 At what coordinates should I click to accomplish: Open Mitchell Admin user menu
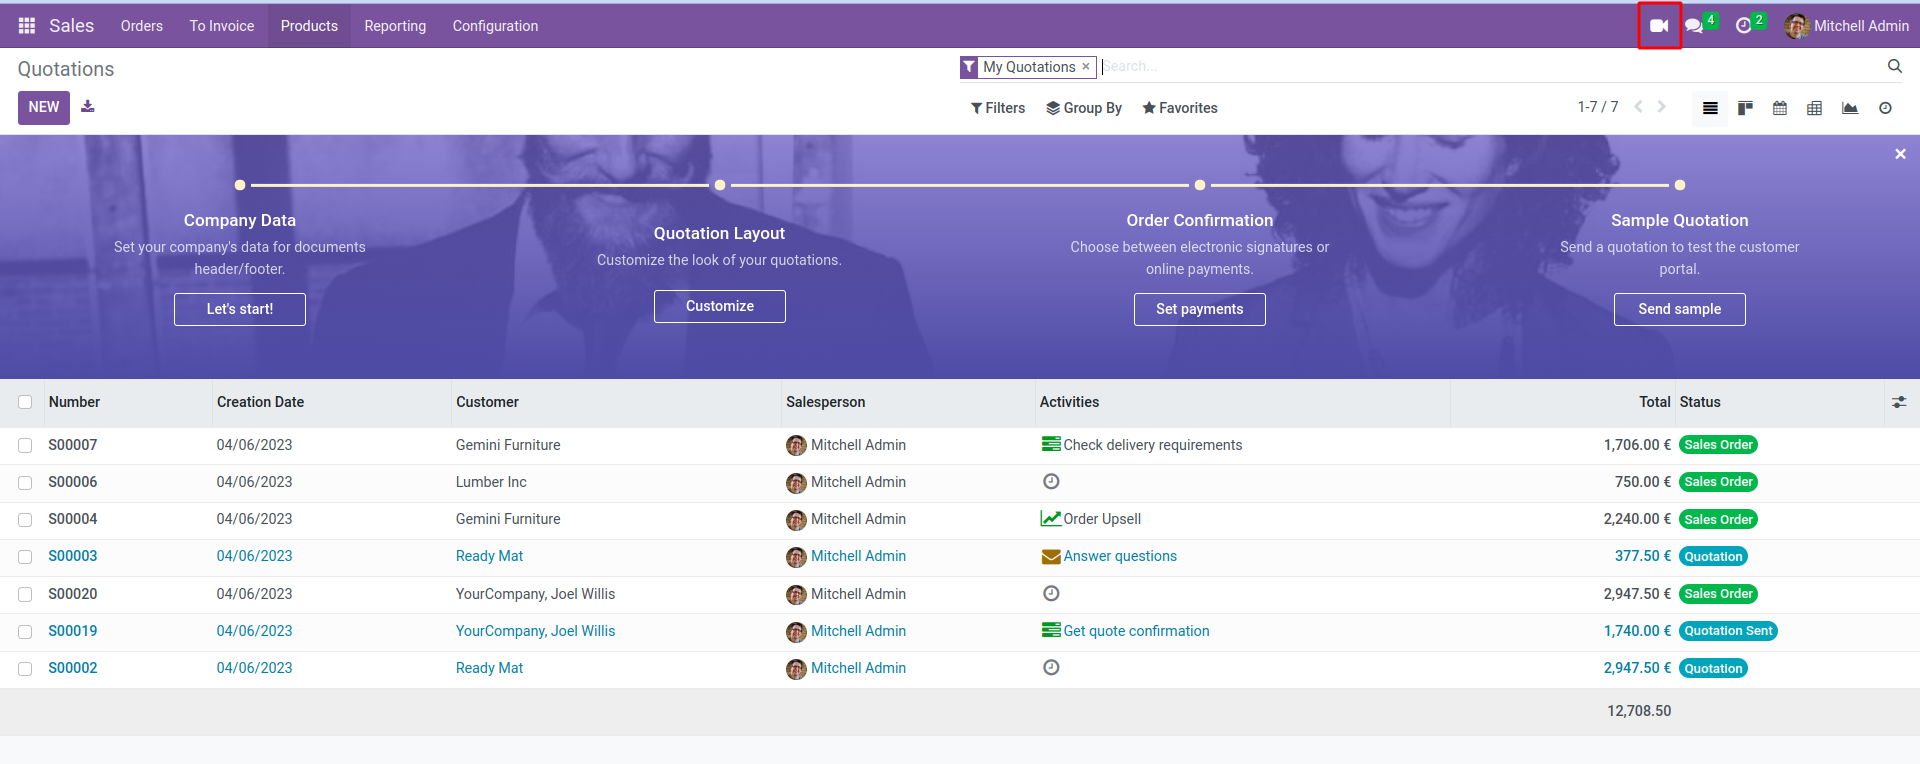click(1847, 26)
